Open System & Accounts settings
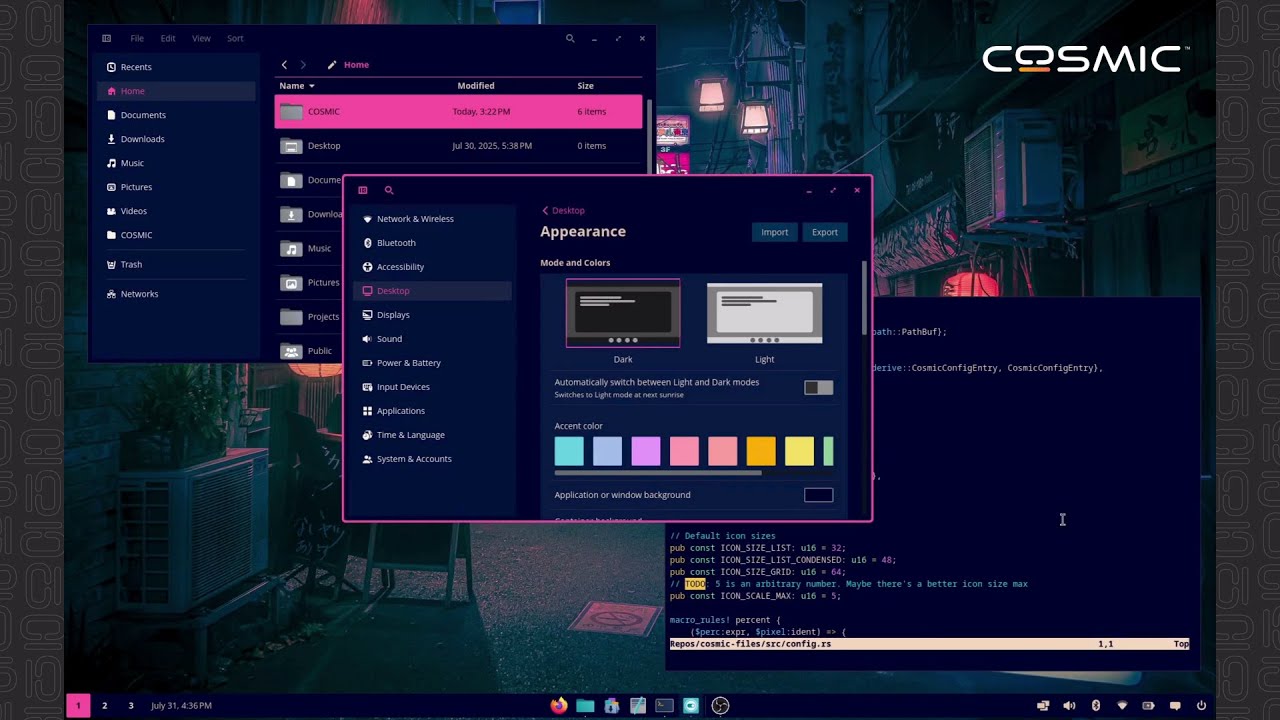Image resolution: width=1280 pixels, height=720 pixels. pos(432,458)
